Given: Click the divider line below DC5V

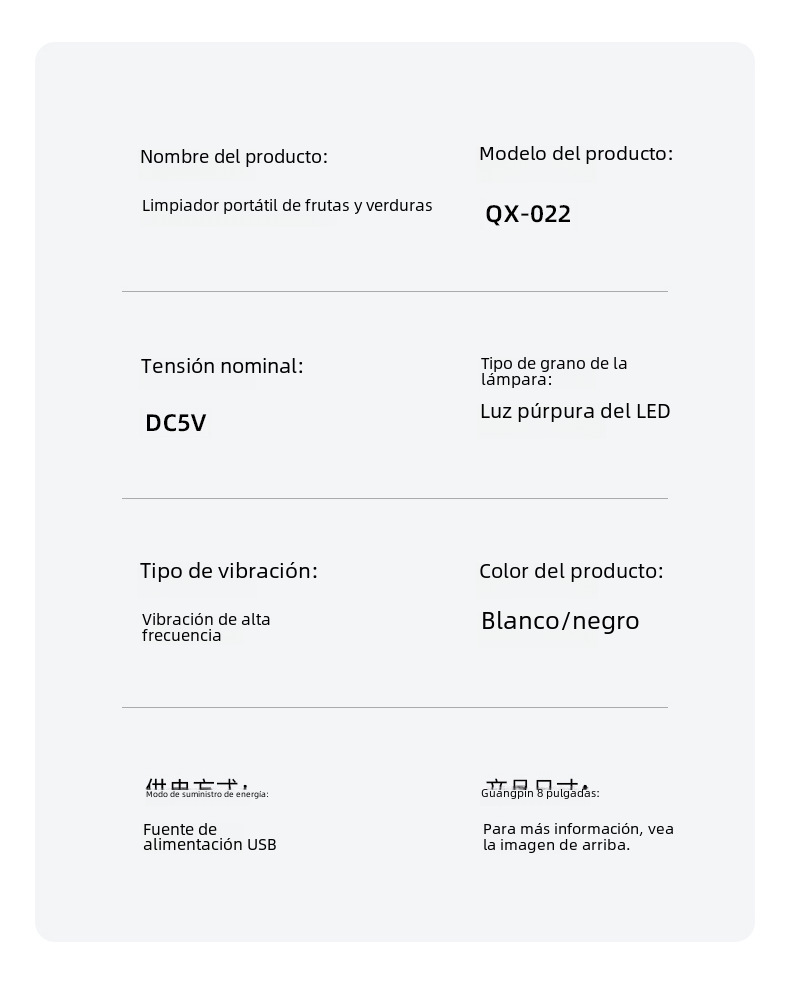Looking at the screenshot, I should (394, 498).
